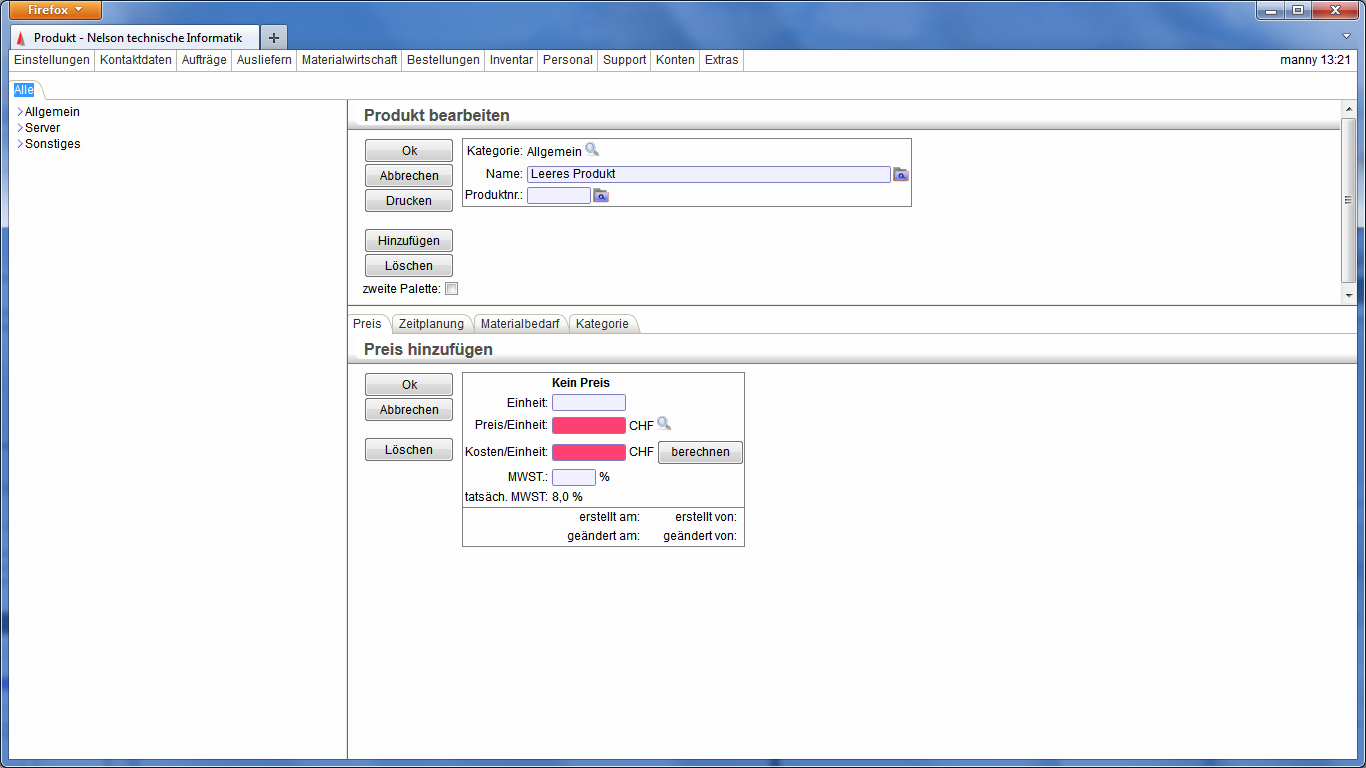The image size is (1366, 768).
Task: Enable the zweite Palette checkbox
Action: tap(452, 289)
